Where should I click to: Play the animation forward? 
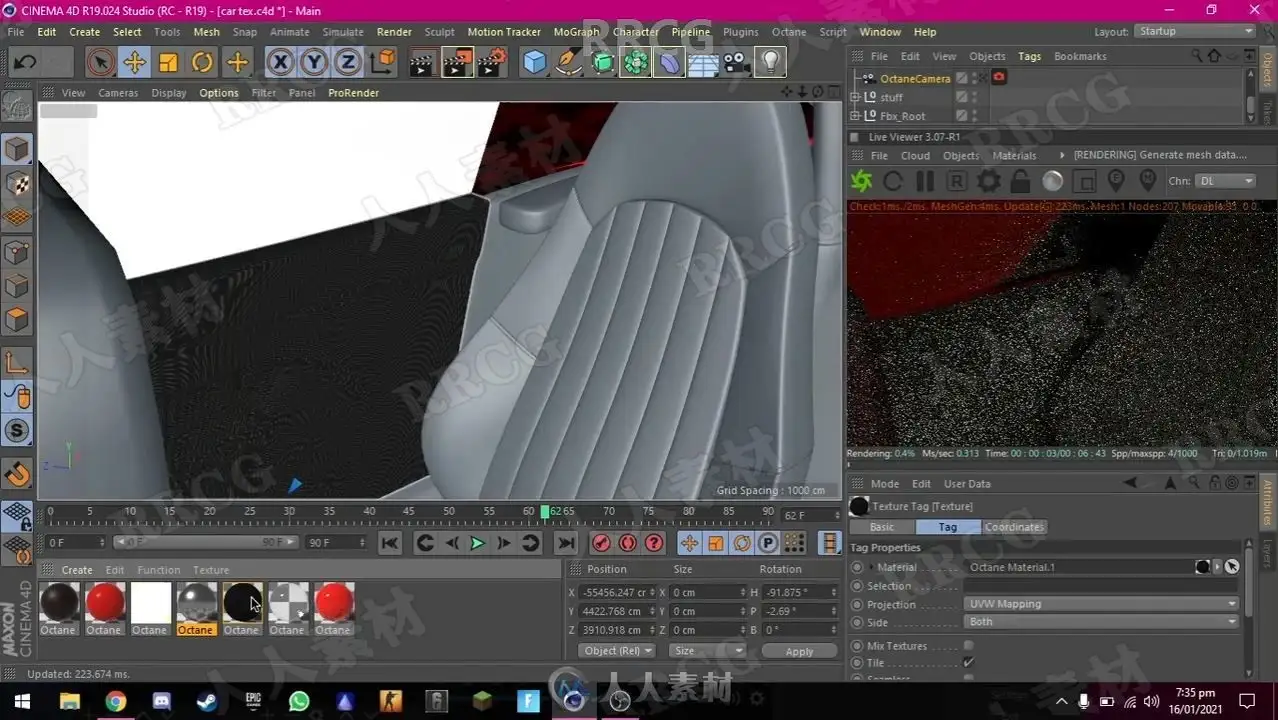point(478,543)
